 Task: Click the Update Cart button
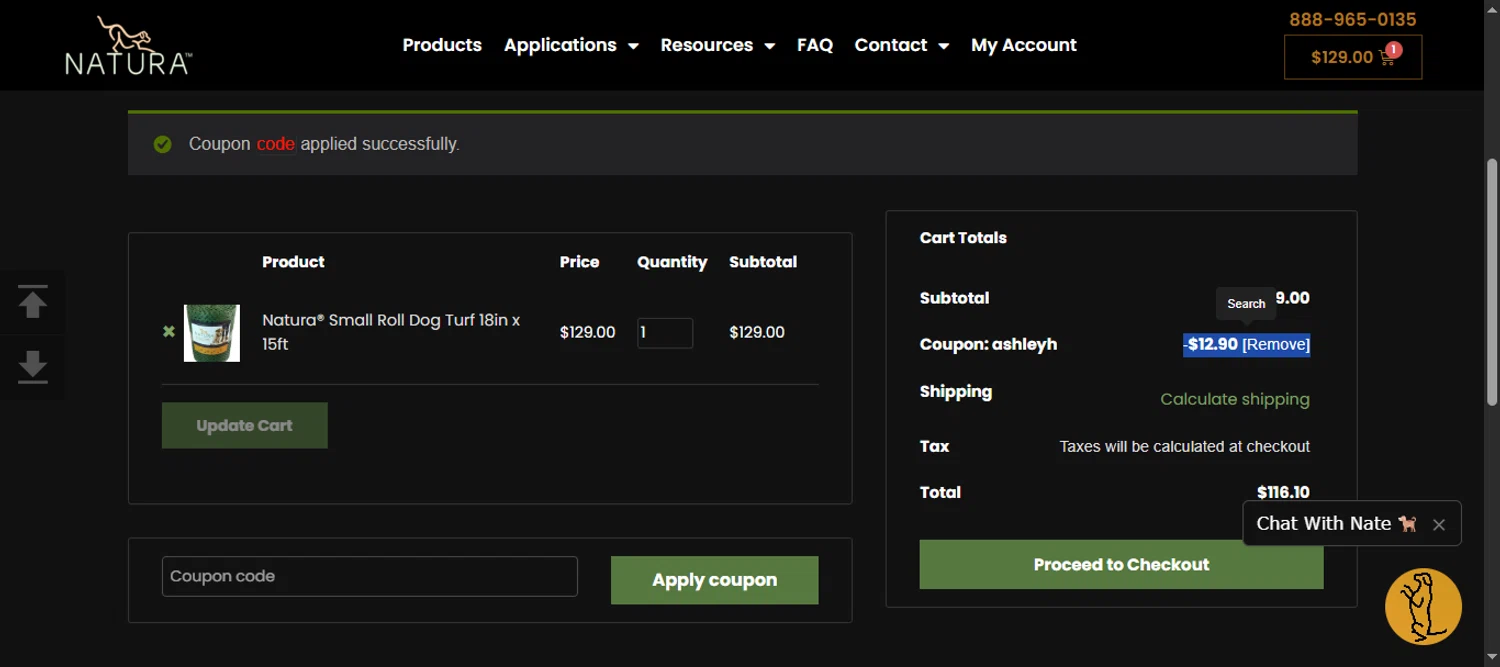pyautogui.click(x=245, y=425)
